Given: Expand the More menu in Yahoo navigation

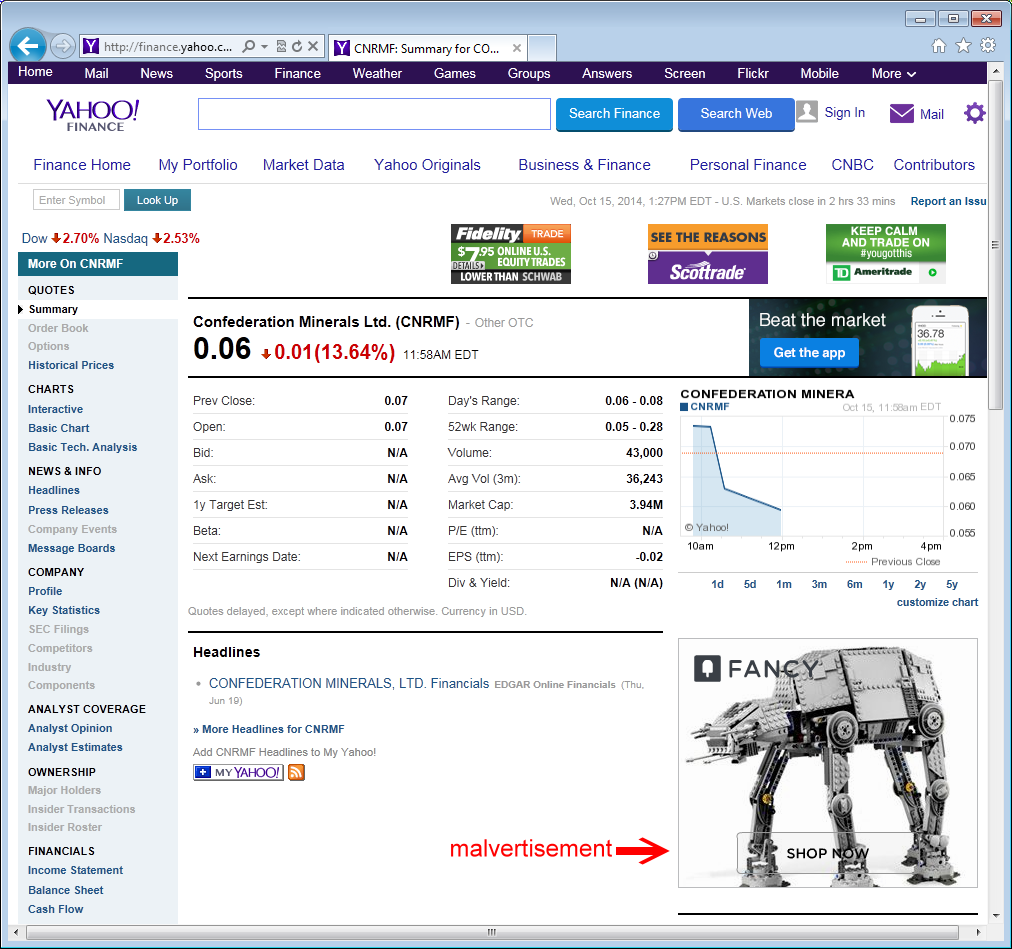Looking at the screenshot, I should (x=894, y=74).
